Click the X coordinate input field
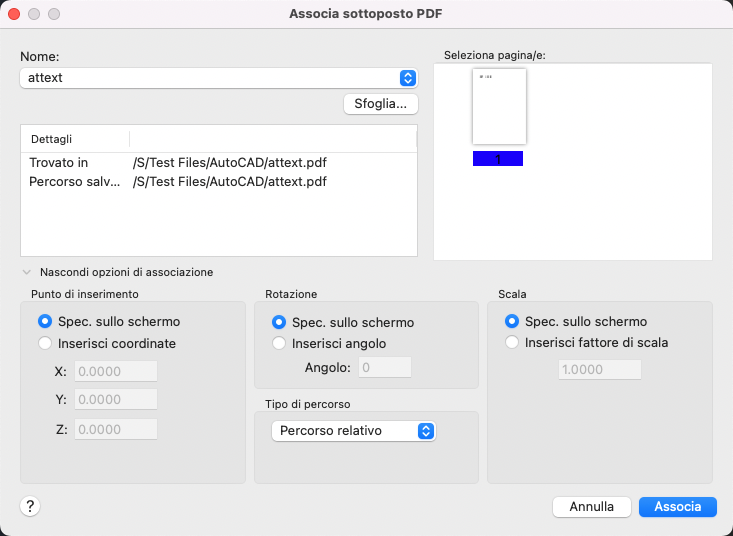 116,372
